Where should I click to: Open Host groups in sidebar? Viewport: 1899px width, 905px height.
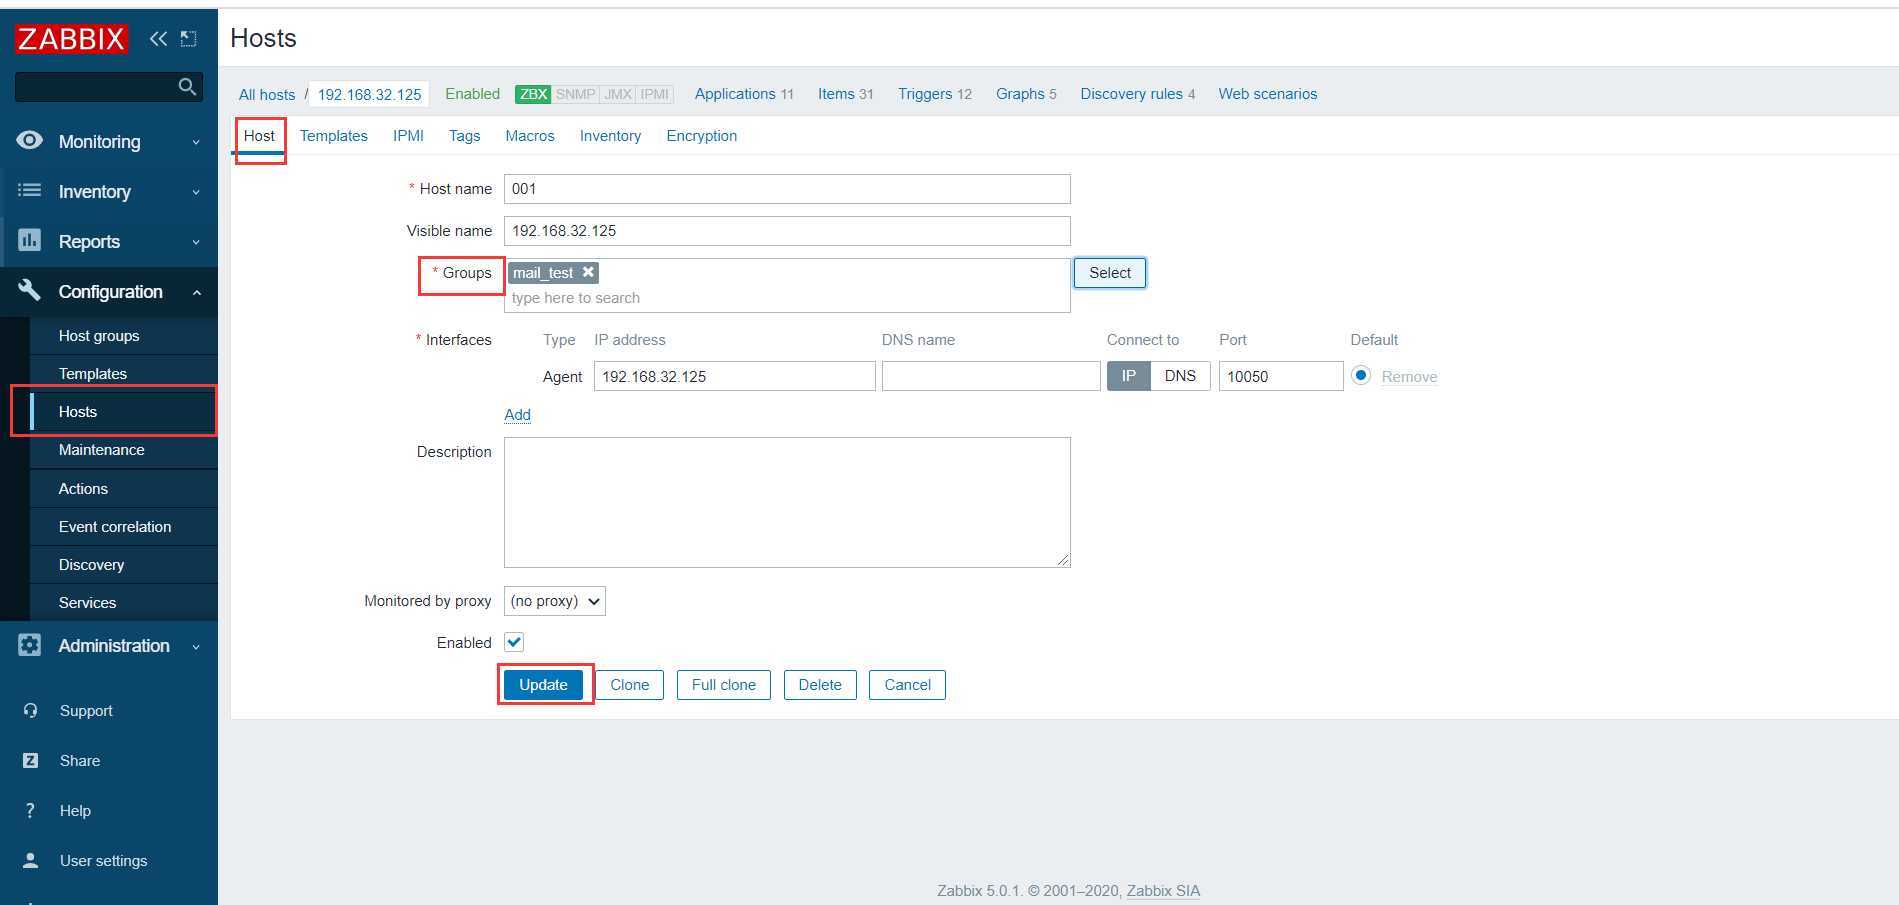124,336
